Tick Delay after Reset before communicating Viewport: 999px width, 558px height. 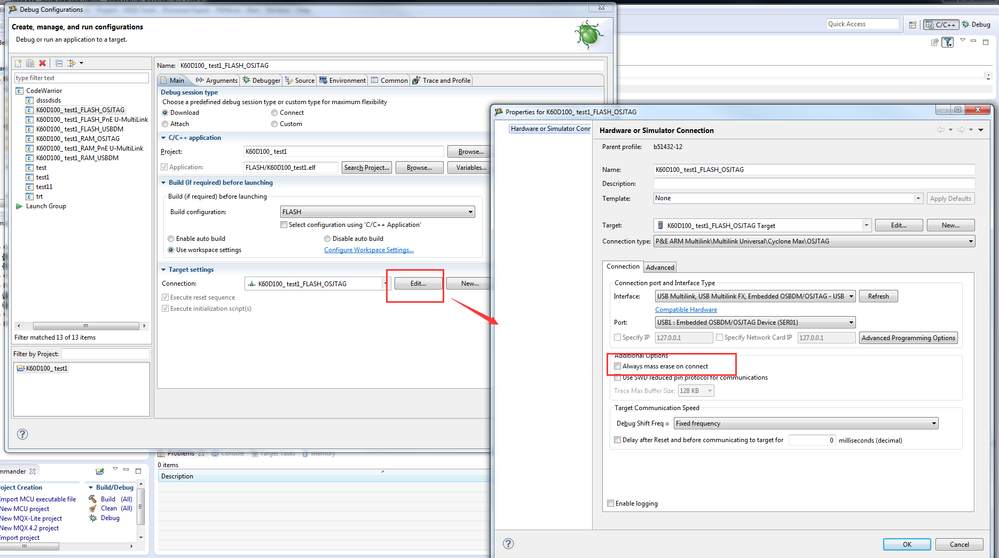[x=617, y=440]
